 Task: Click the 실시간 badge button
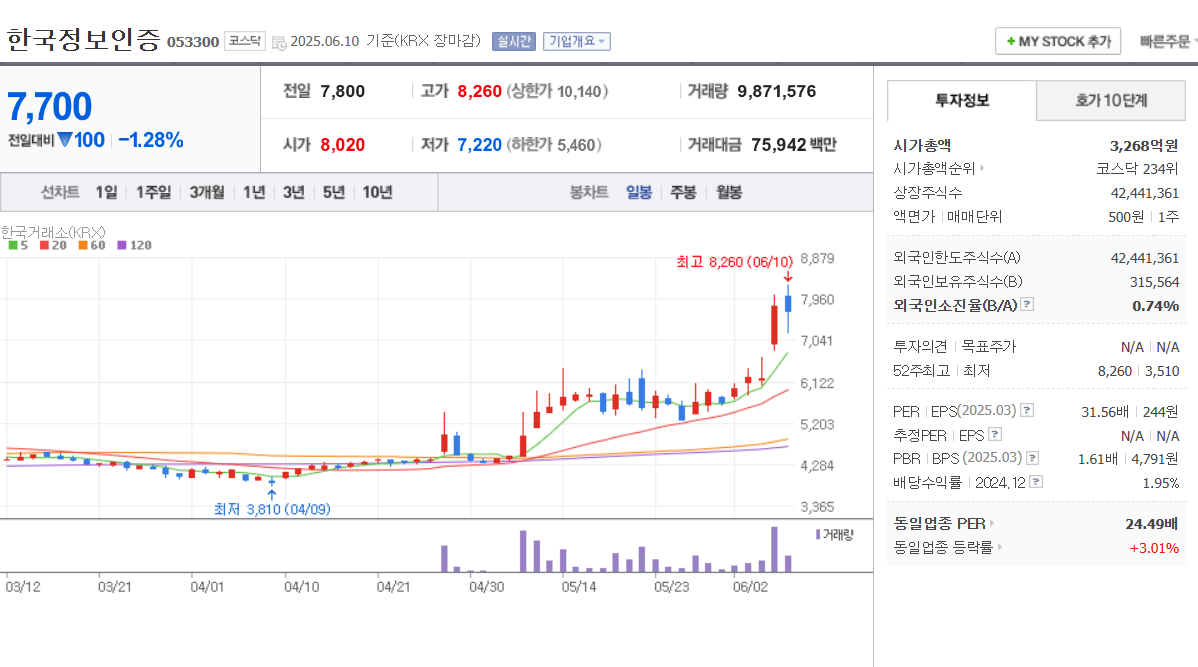click(513, 41)
